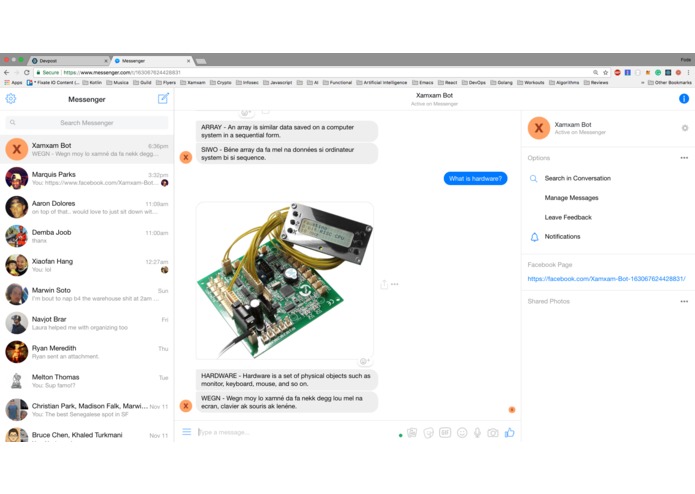Click Manage Messages option

click(x=571, y=198)
